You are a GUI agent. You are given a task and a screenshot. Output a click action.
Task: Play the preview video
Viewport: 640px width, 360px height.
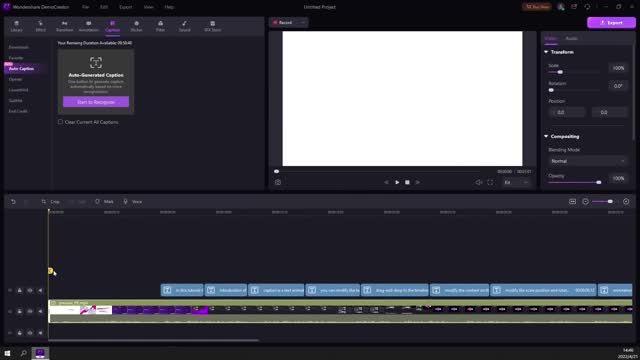397,182
